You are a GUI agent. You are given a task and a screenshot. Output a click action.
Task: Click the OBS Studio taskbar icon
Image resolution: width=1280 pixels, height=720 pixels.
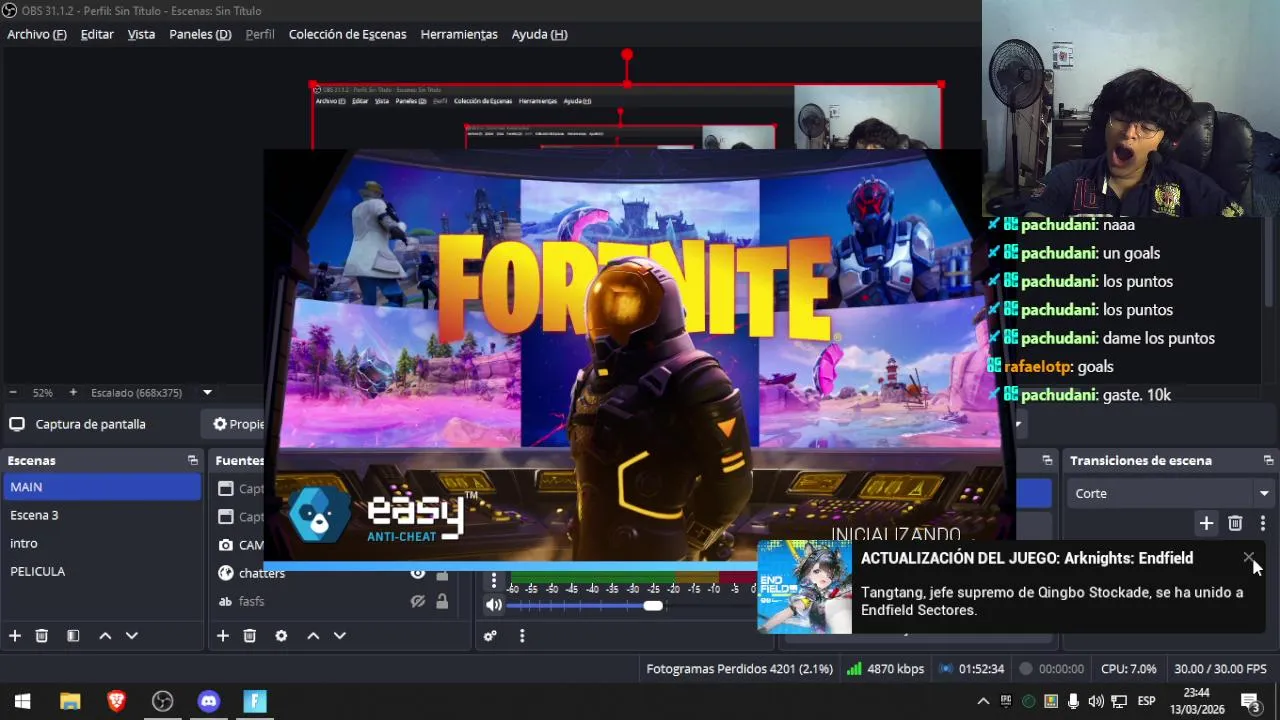[162, 701]
